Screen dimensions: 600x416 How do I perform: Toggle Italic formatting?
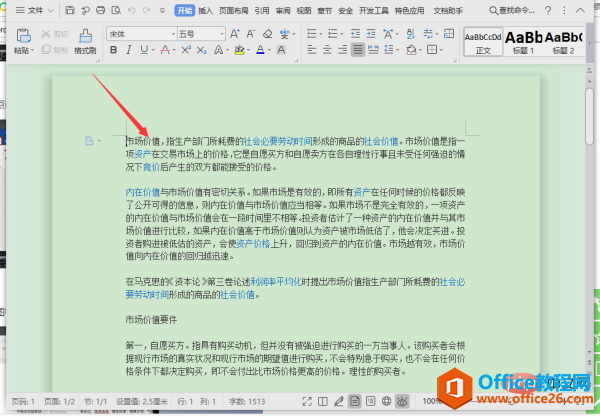point(129,50)
